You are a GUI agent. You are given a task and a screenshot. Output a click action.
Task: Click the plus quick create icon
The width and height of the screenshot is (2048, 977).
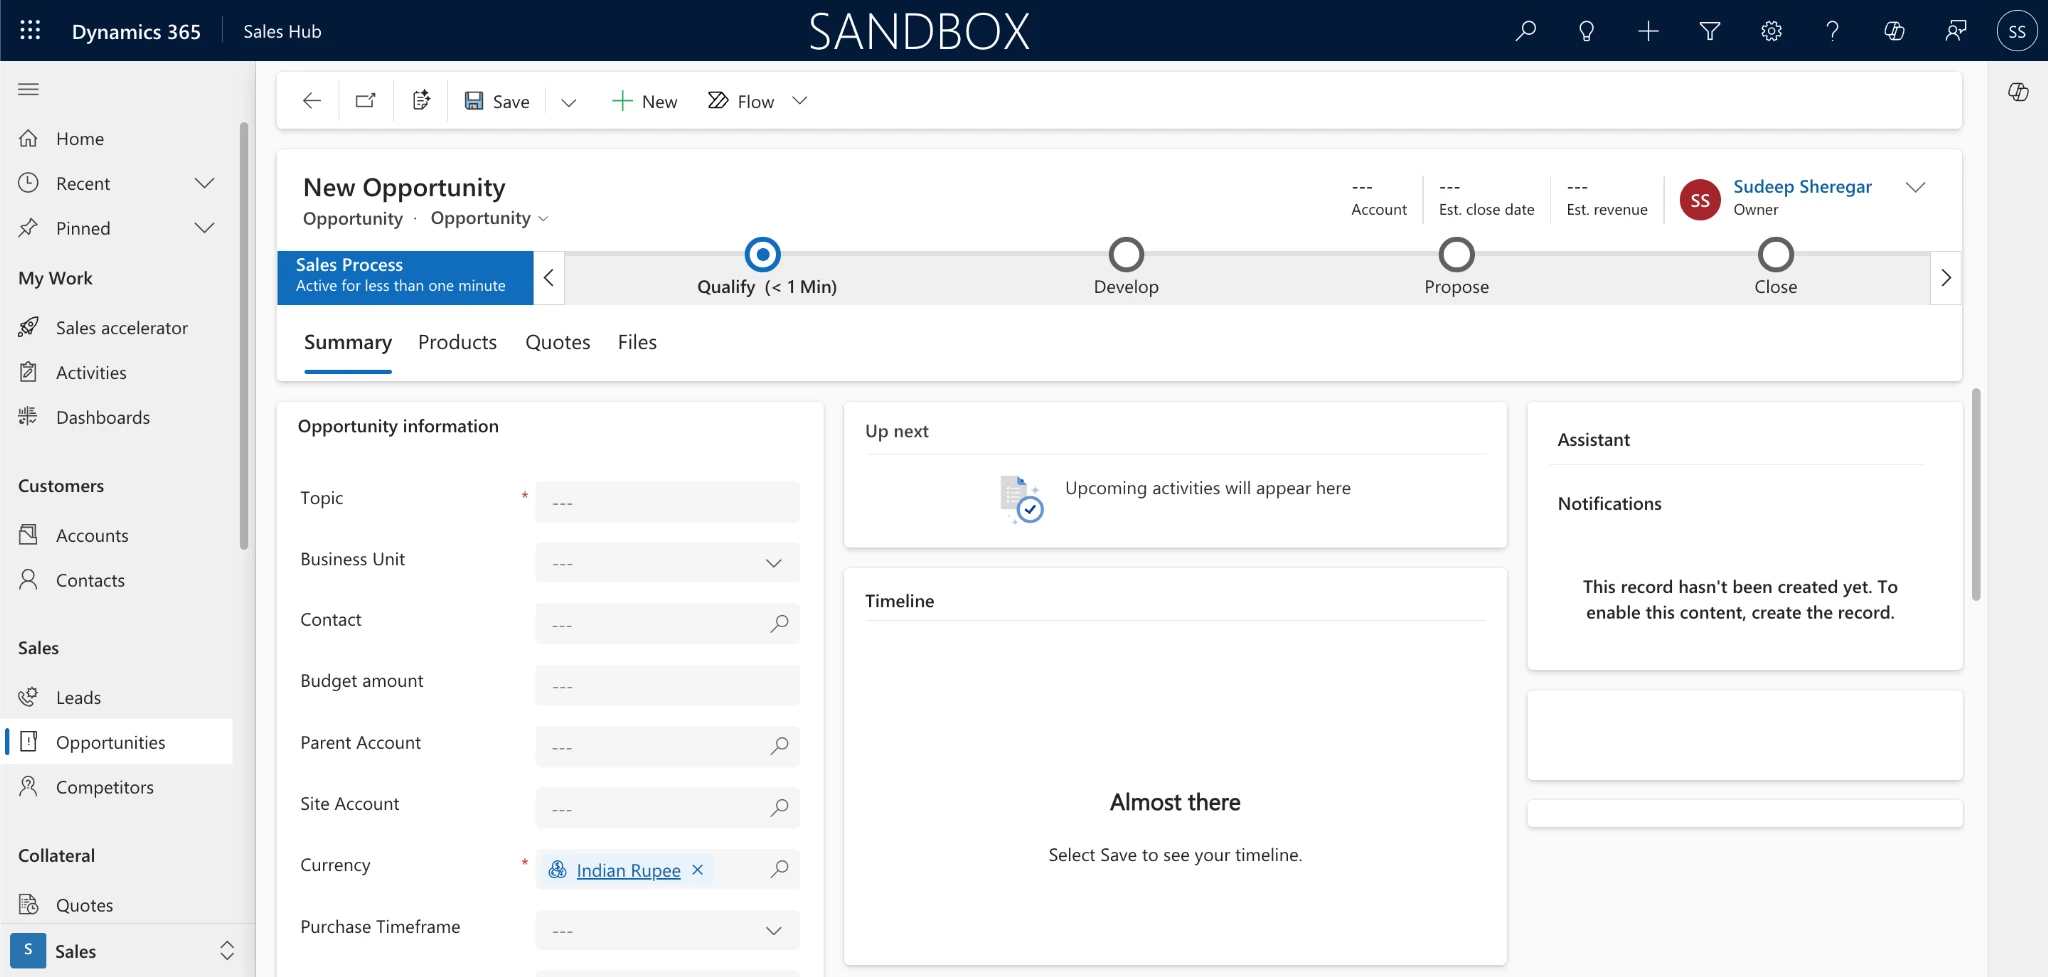[1648, 31]
